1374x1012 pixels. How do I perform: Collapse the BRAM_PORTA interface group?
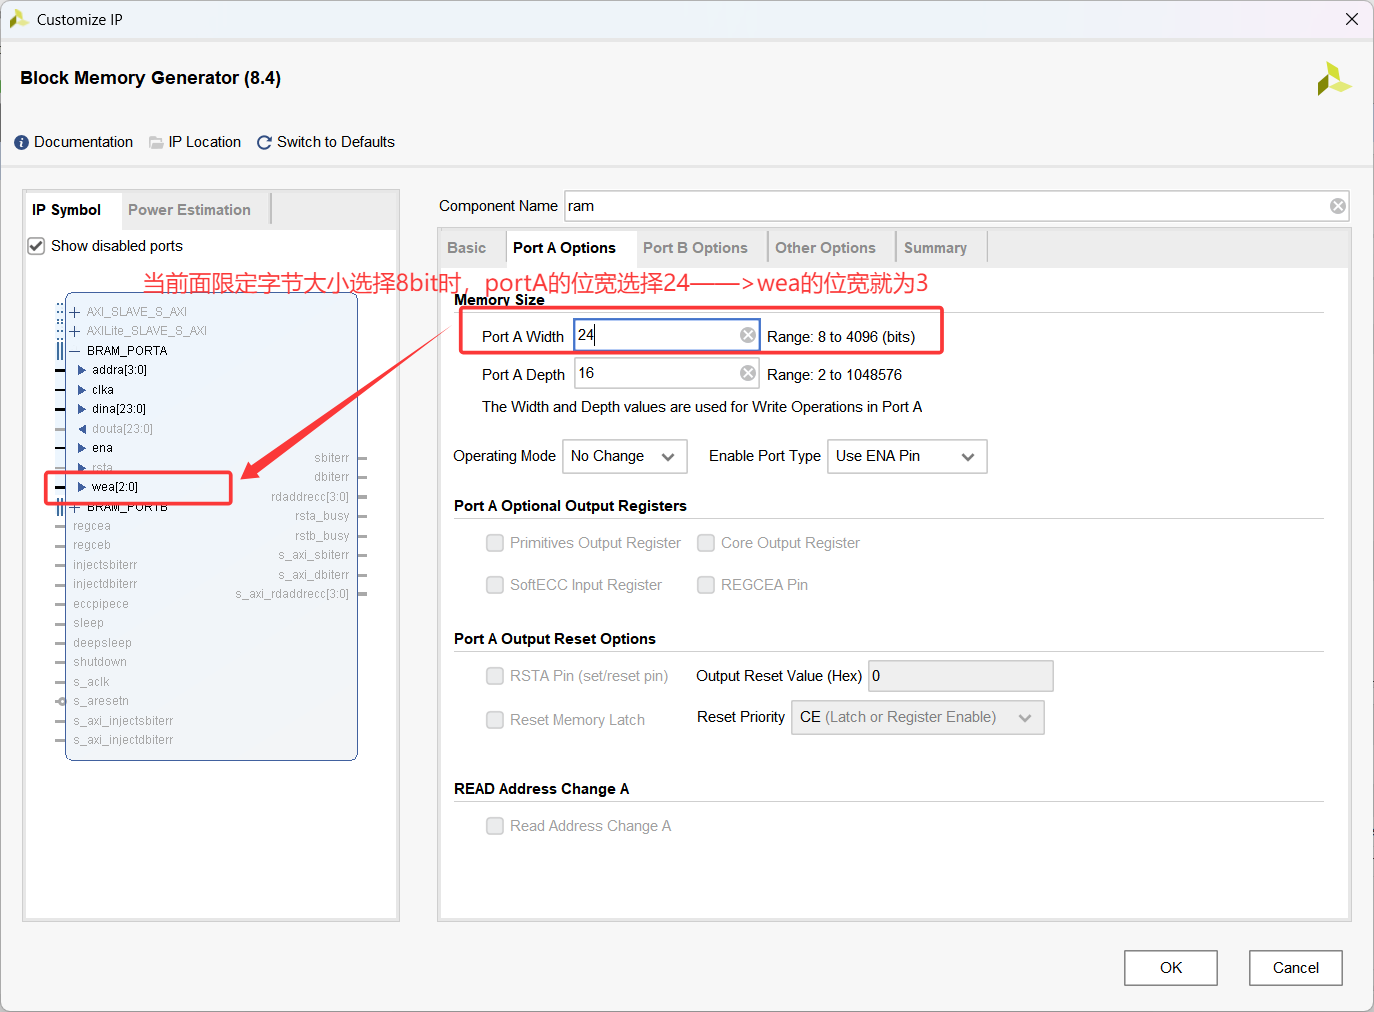pyautogui.click(x=75, y=351)
